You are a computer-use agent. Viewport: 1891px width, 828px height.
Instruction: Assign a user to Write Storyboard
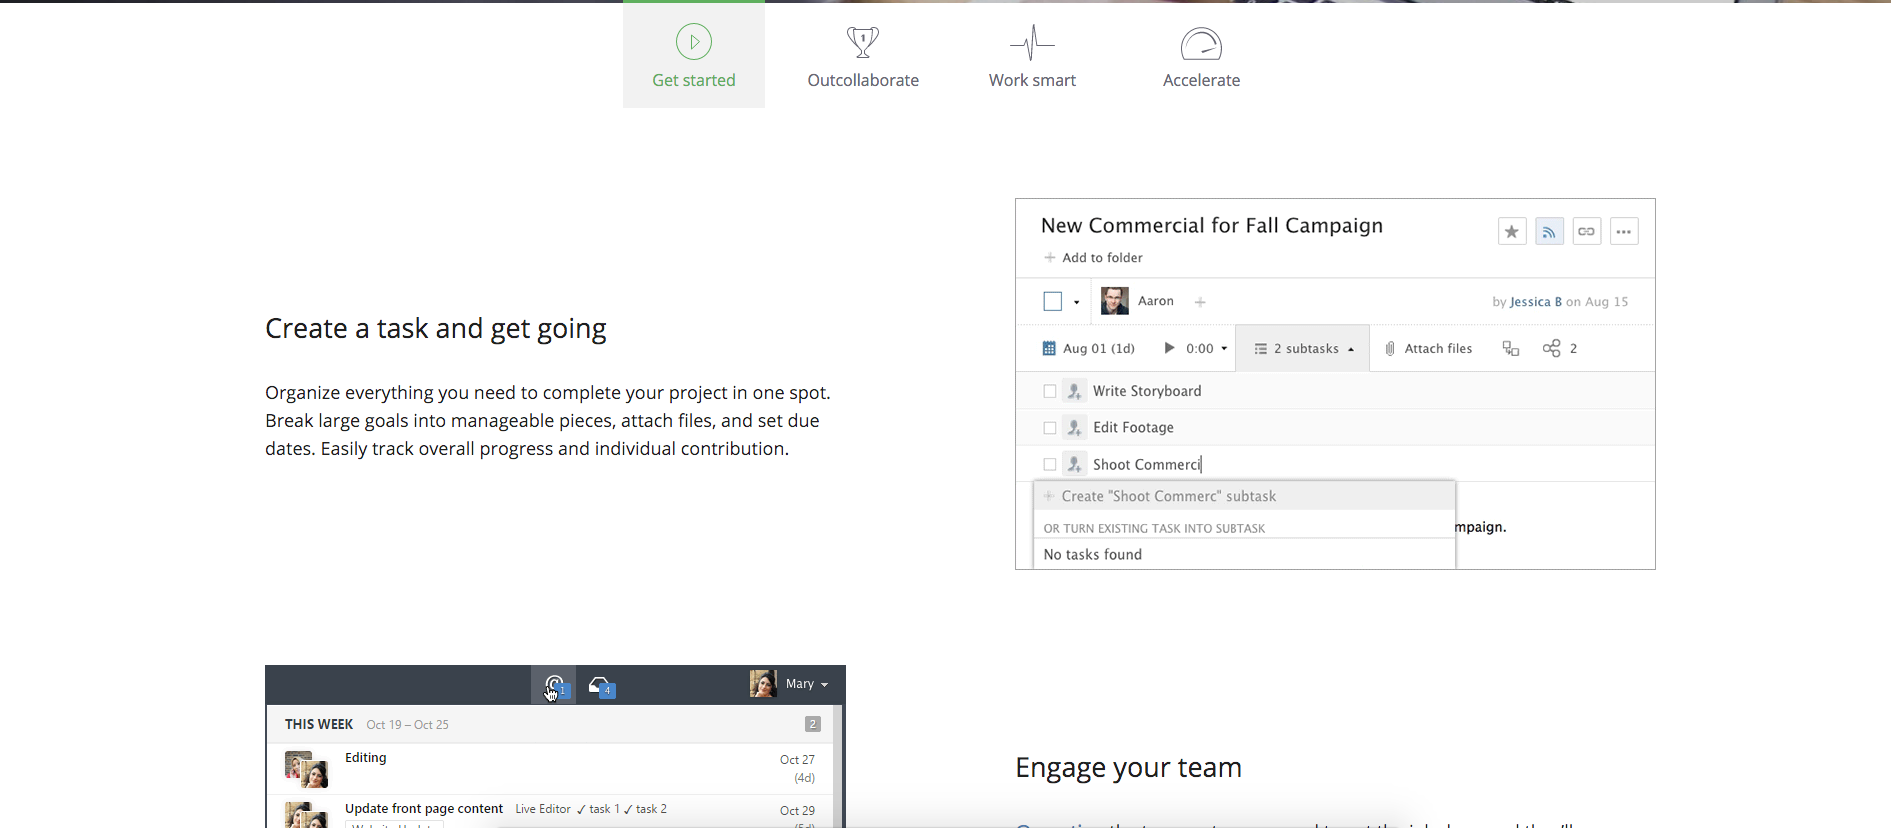coord(1075,391)
